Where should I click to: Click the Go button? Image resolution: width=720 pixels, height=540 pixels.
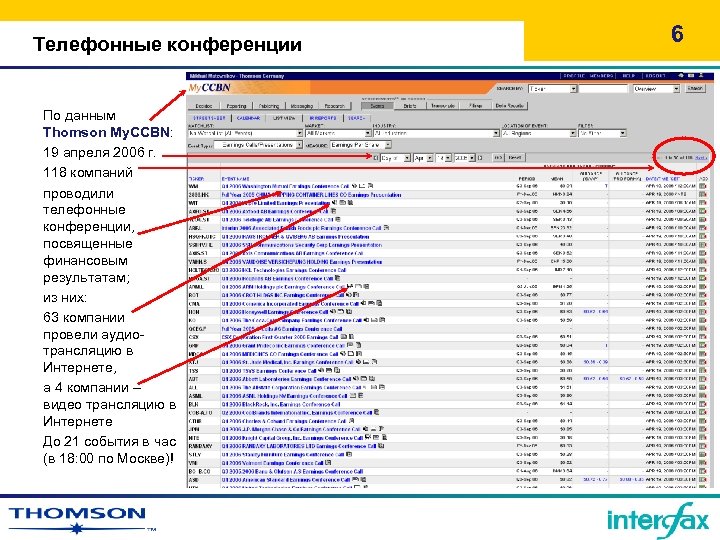pos(498,158)
